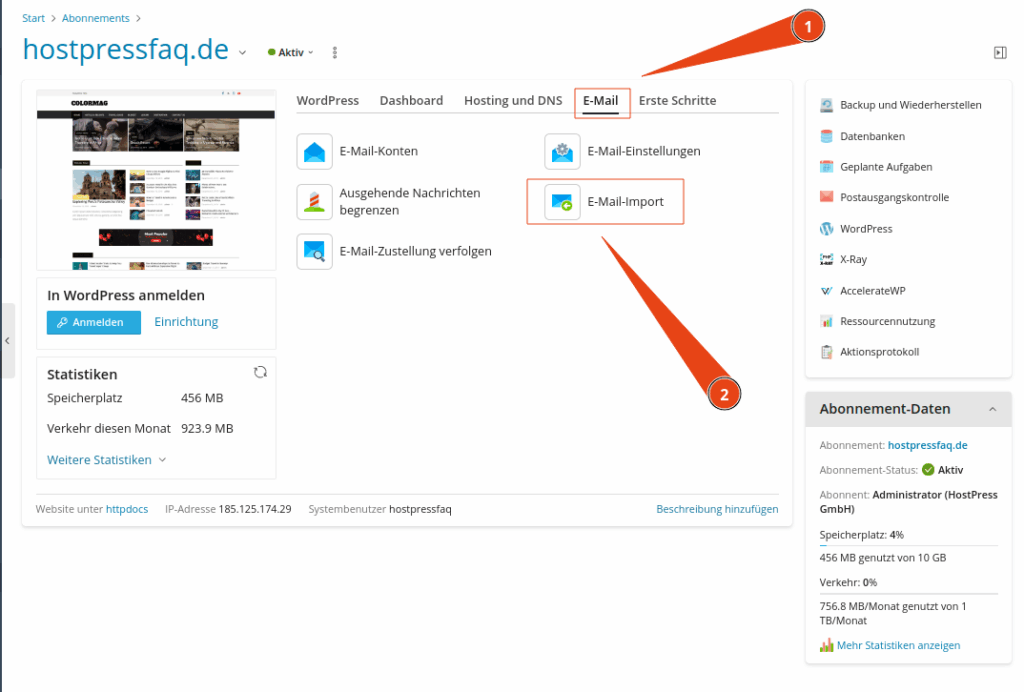Open Ressourcennutzung label

(x=888, y=321)
